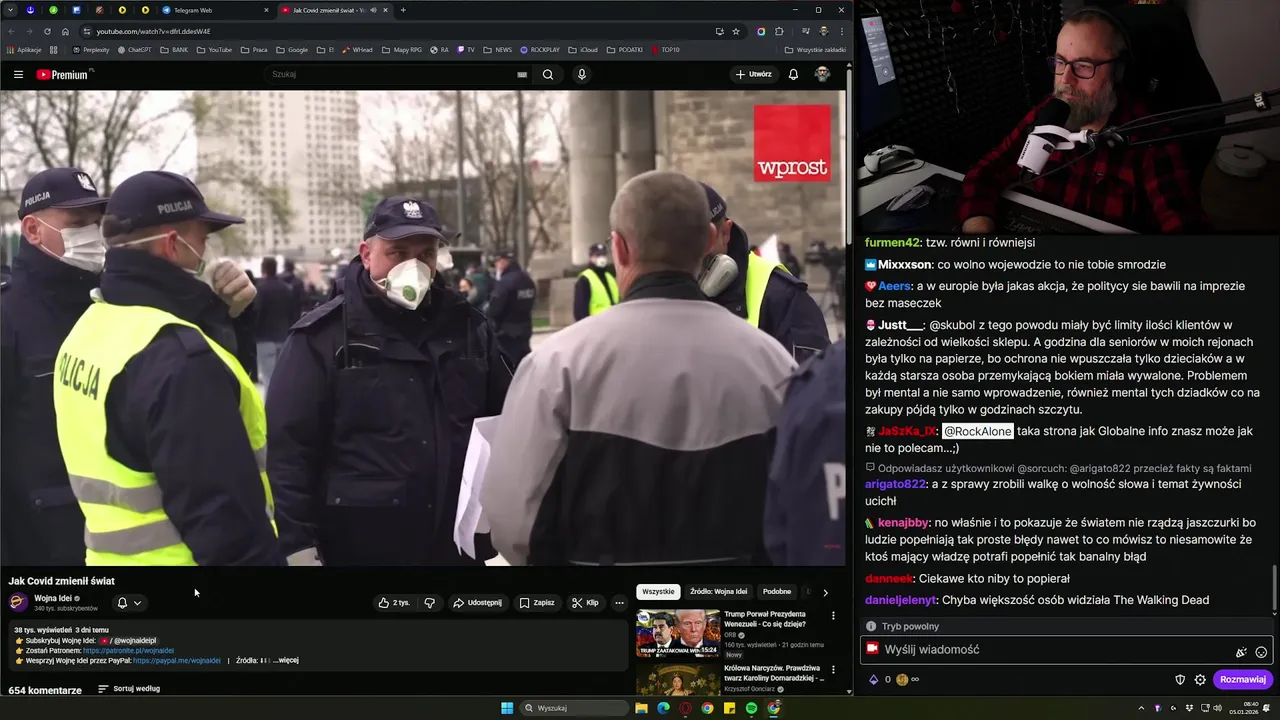Screen dimensions: 1280x720
Task: Go to the YouTube Premium home logo
Action: point(63,74)
